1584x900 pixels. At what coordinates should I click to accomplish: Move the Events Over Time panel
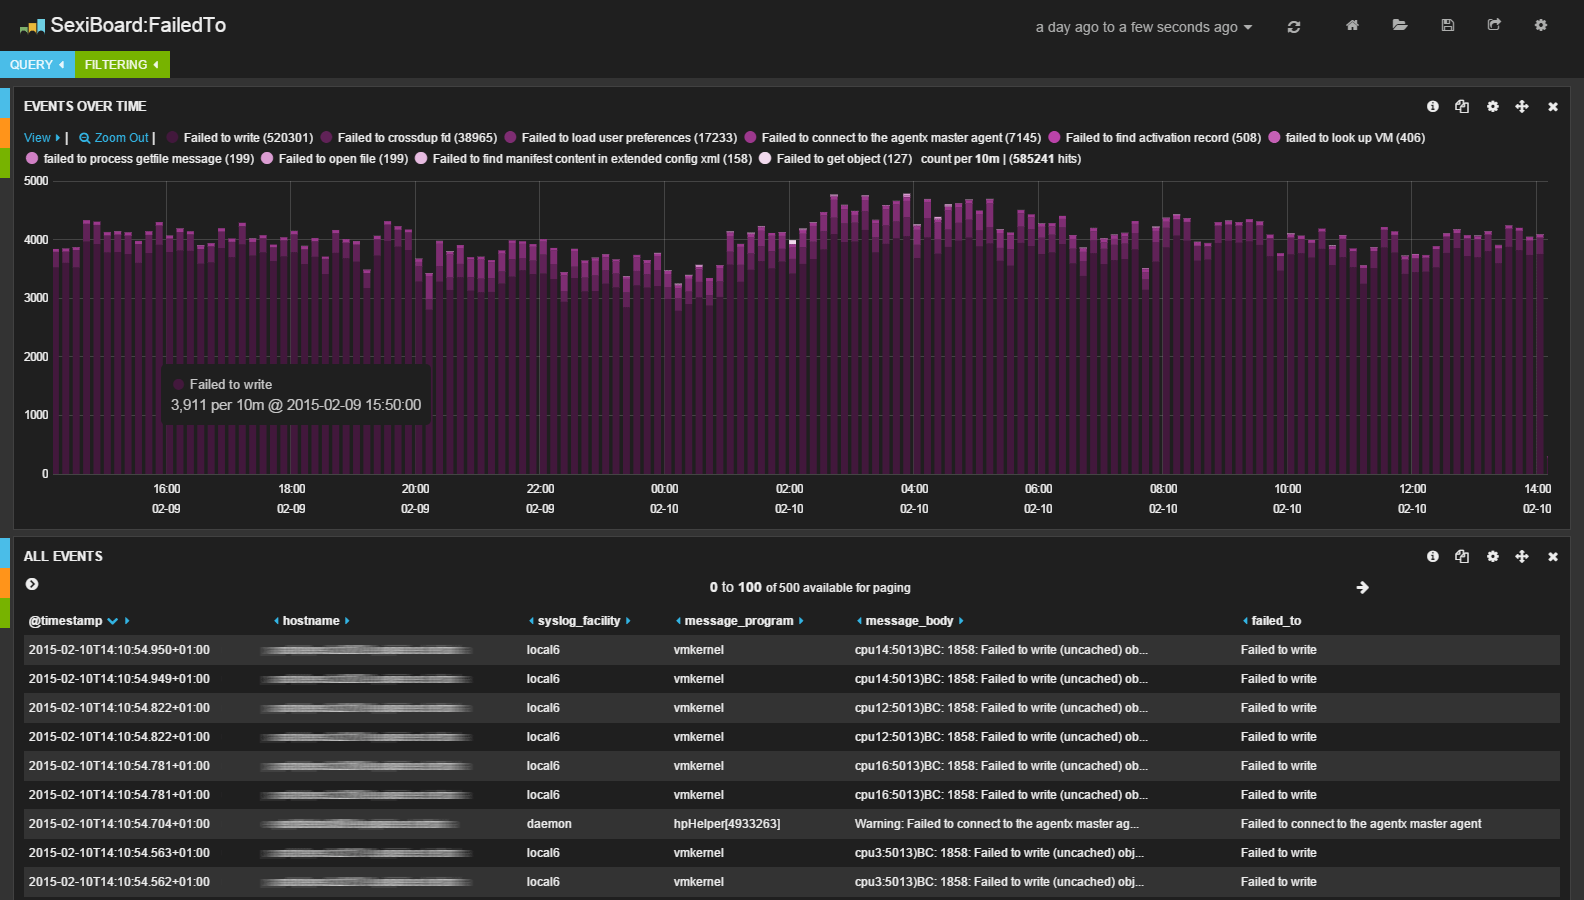1522,106
